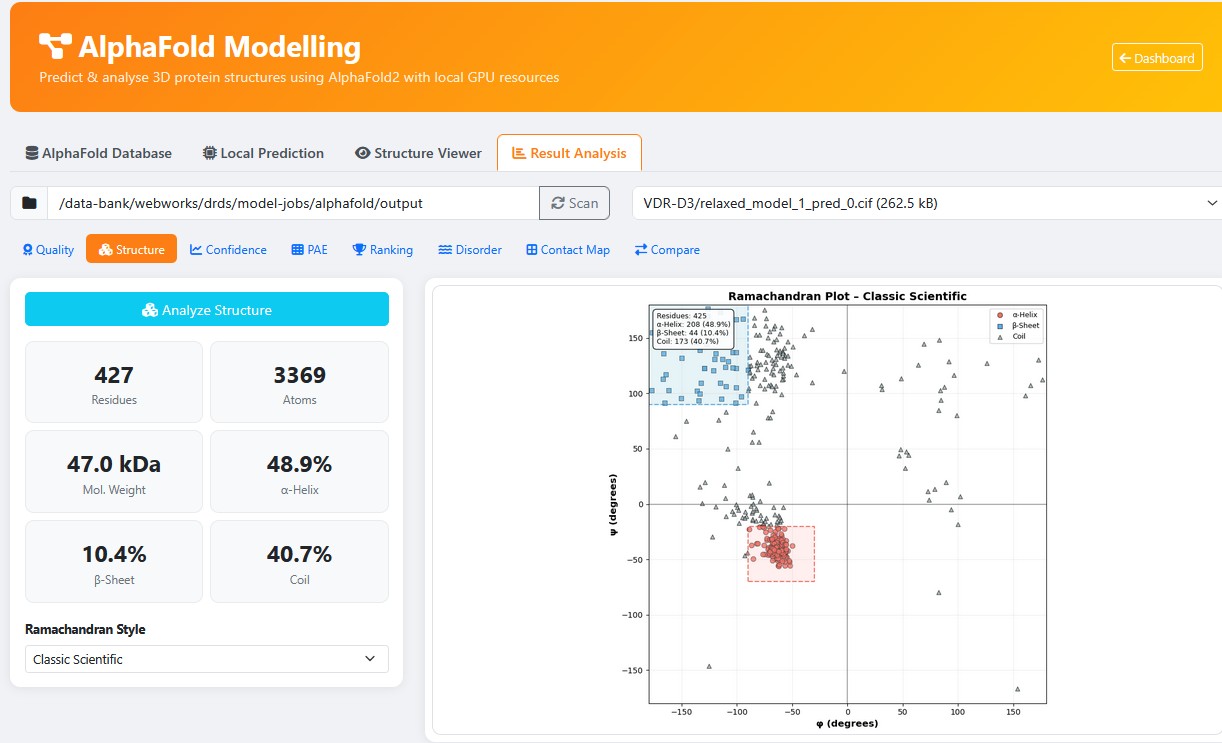This screenshot has height=743, width=1222.
Task: Click the 427 Residues stat card
Action: pyautogui.click(x=114, y=382)
